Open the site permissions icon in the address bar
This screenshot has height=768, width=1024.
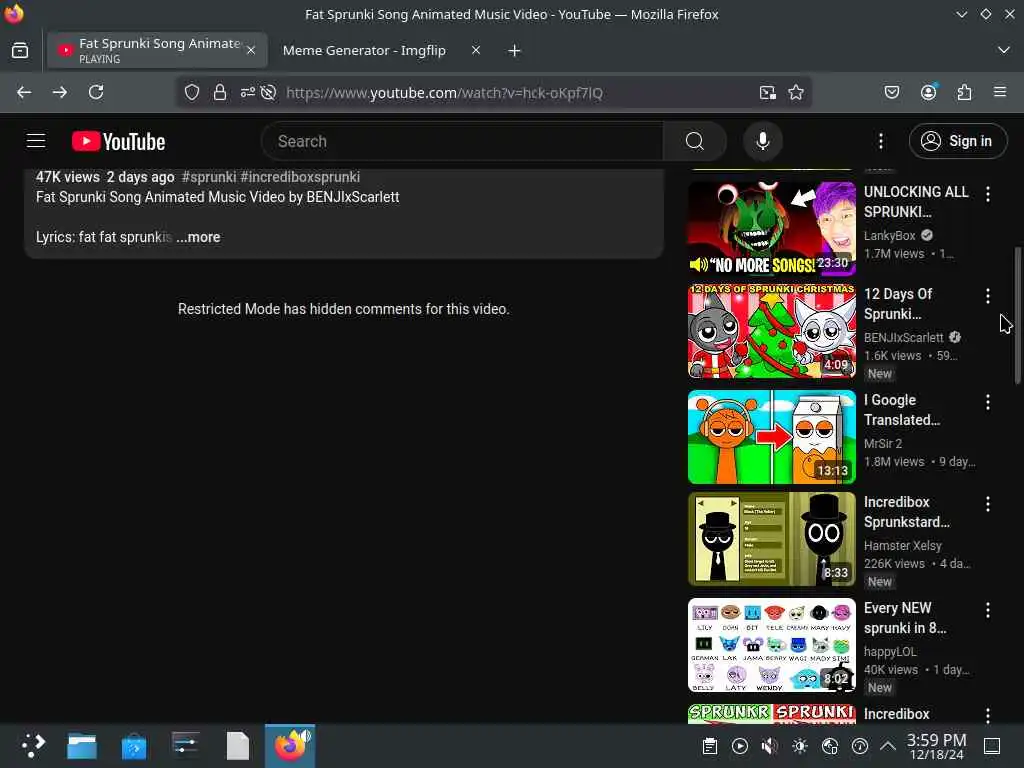[x=248, y=93]
